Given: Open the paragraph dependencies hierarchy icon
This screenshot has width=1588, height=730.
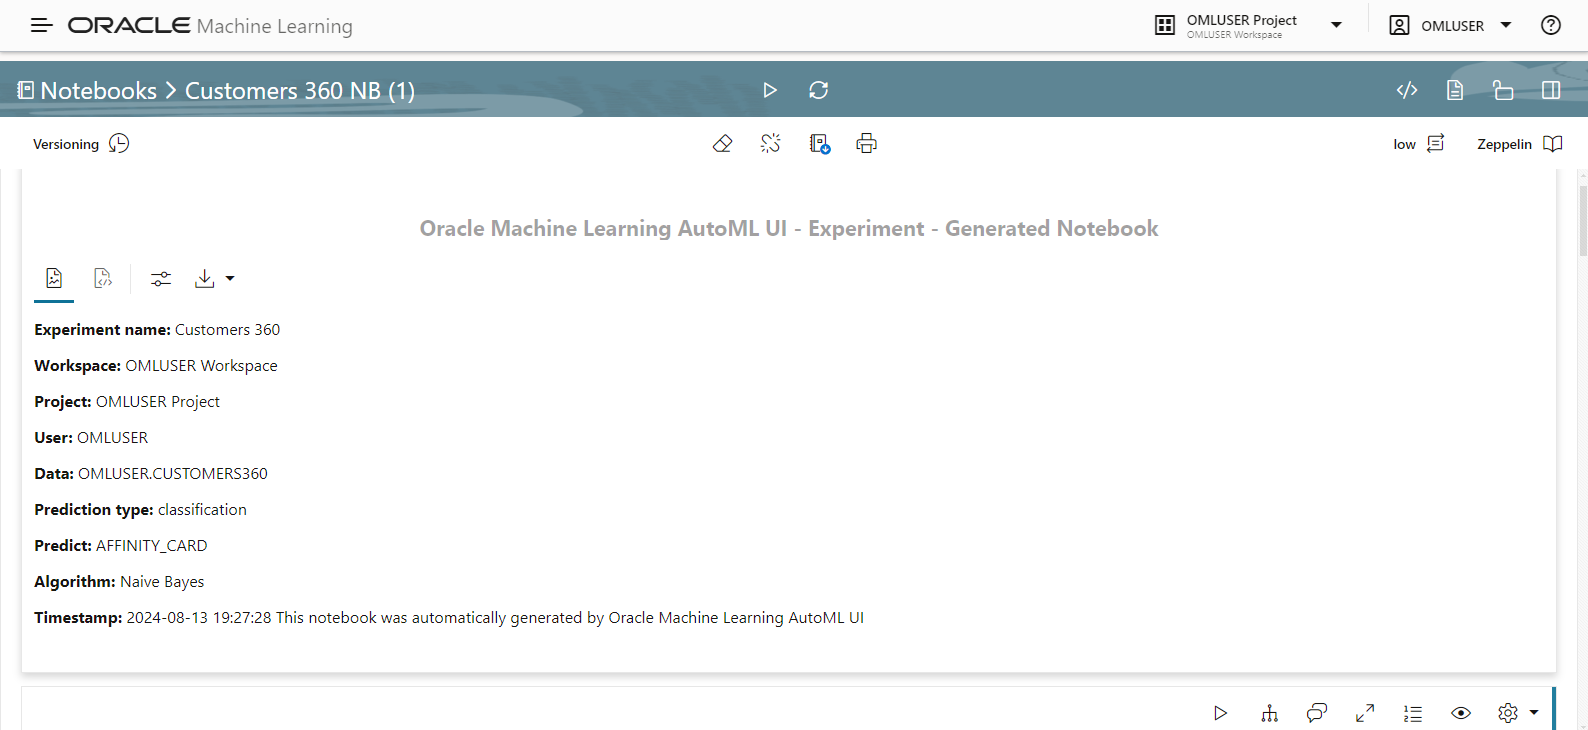Looking at the screenshot, I should click(1269, 713).
